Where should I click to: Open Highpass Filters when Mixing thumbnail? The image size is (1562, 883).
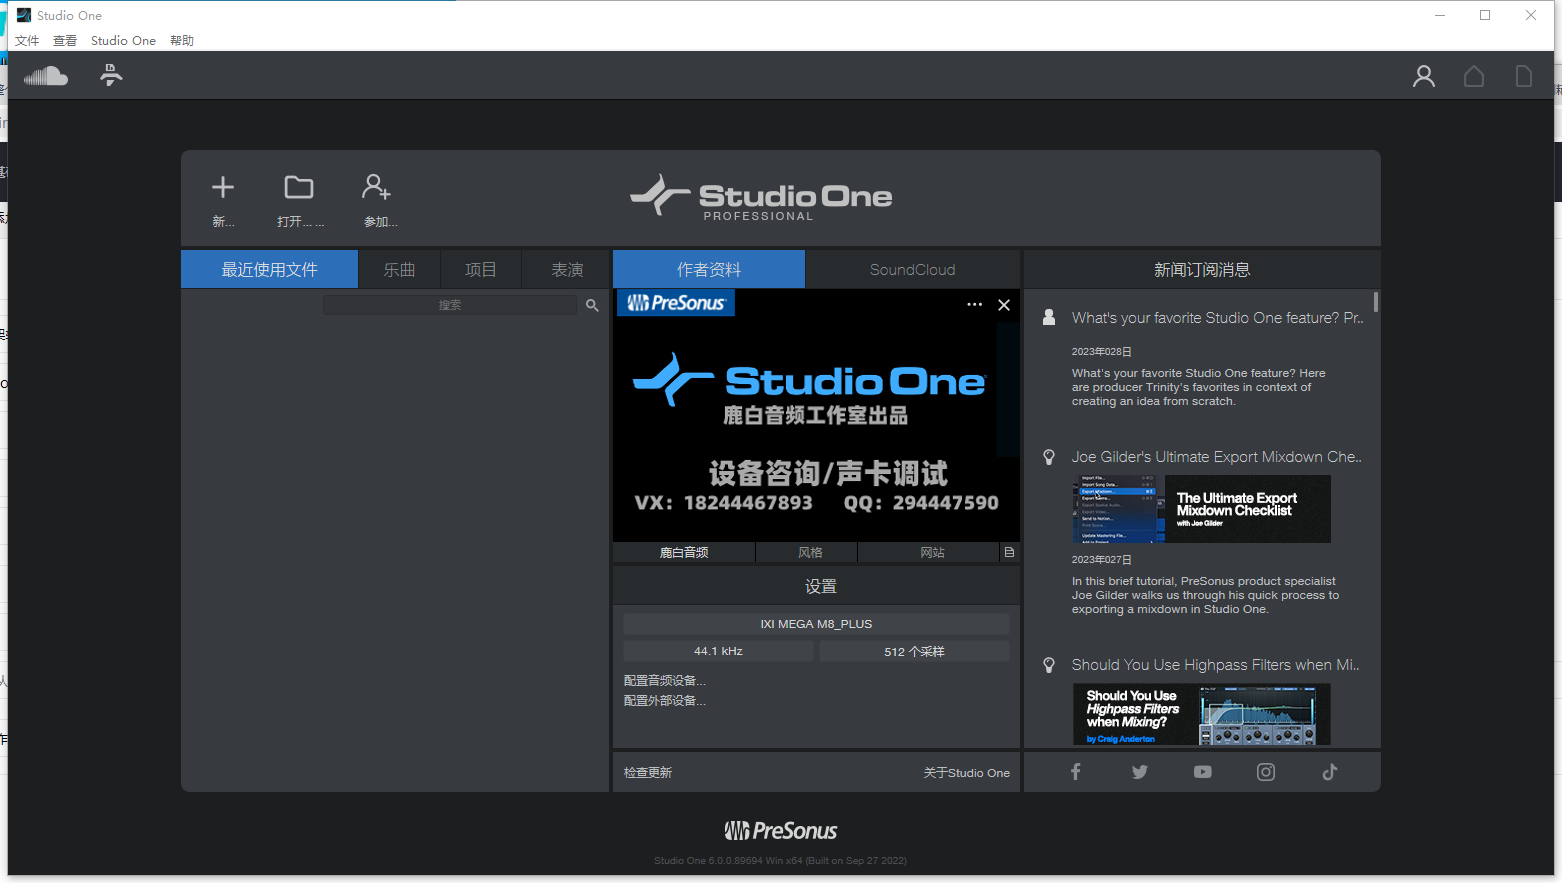tap(1201, 714)
